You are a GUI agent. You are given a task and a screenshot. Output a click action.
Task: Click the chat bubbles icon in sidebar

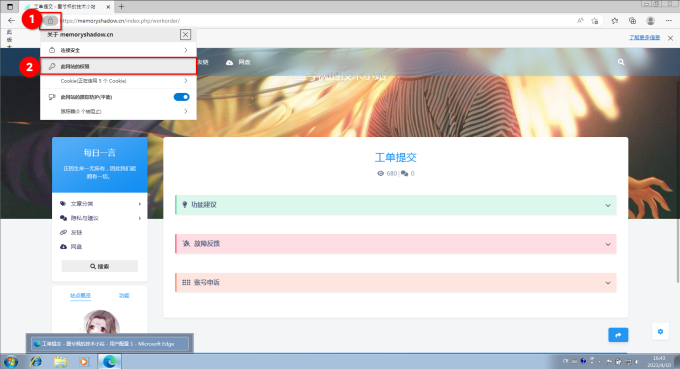[x=63, y=218]
